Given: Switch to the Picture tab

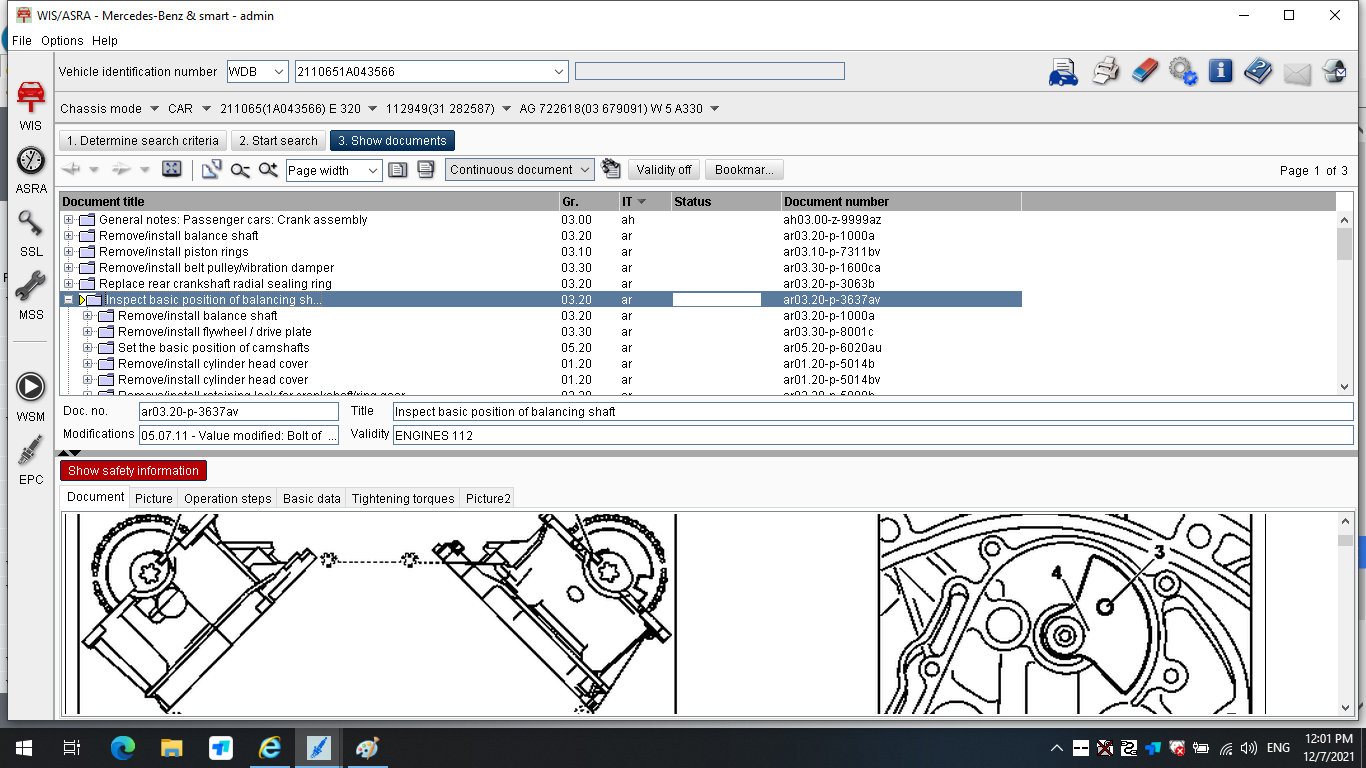Looking at the screenshot, I should click(154, 498).
